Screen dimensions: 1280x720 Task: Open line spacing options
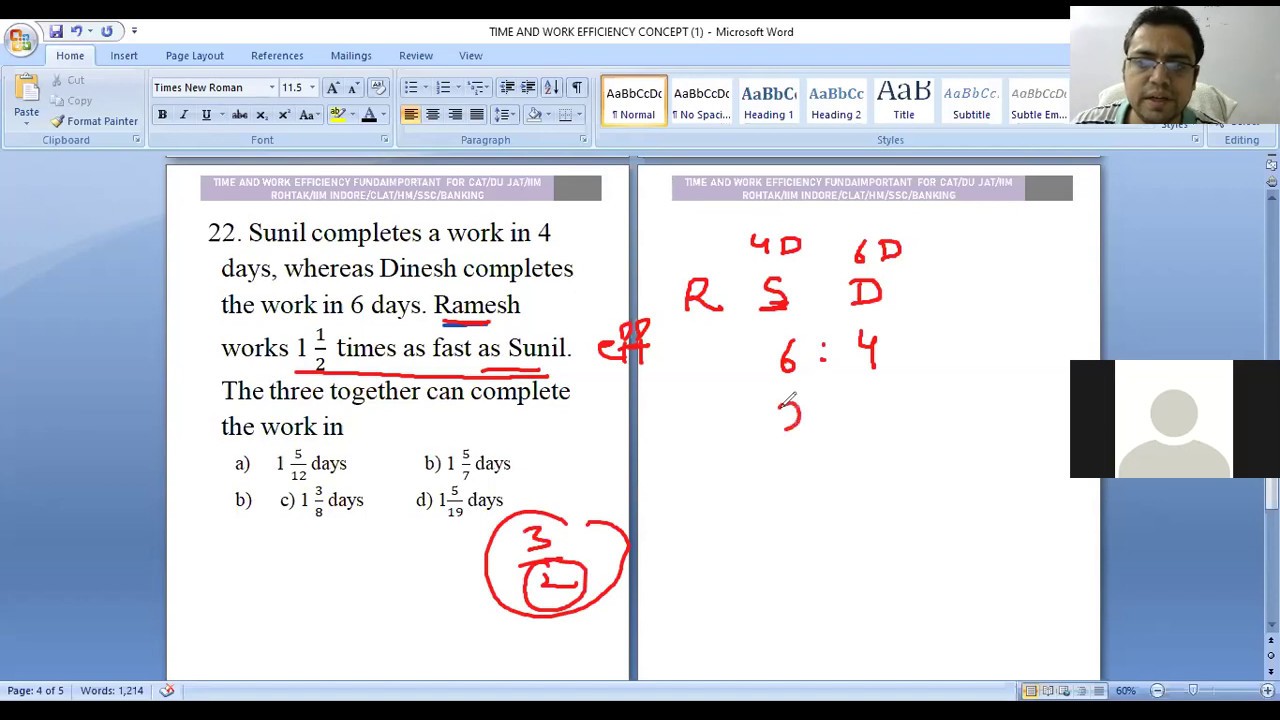point(504,115)
